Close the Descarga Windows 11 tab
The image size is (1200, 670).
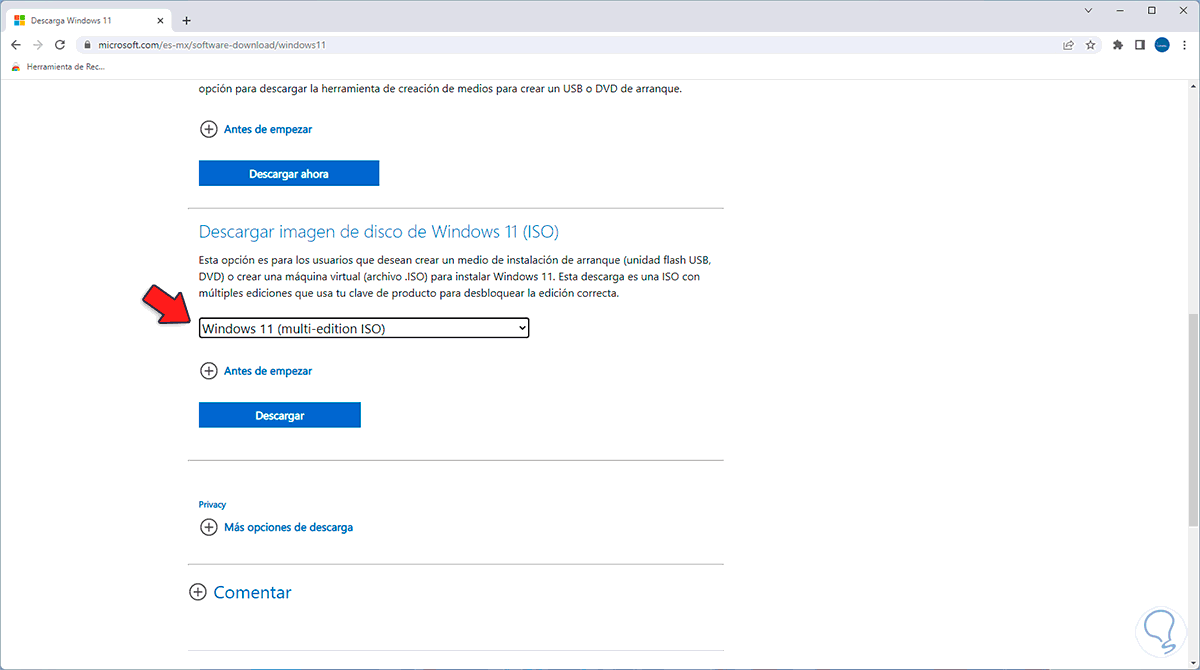coord(162,20)
